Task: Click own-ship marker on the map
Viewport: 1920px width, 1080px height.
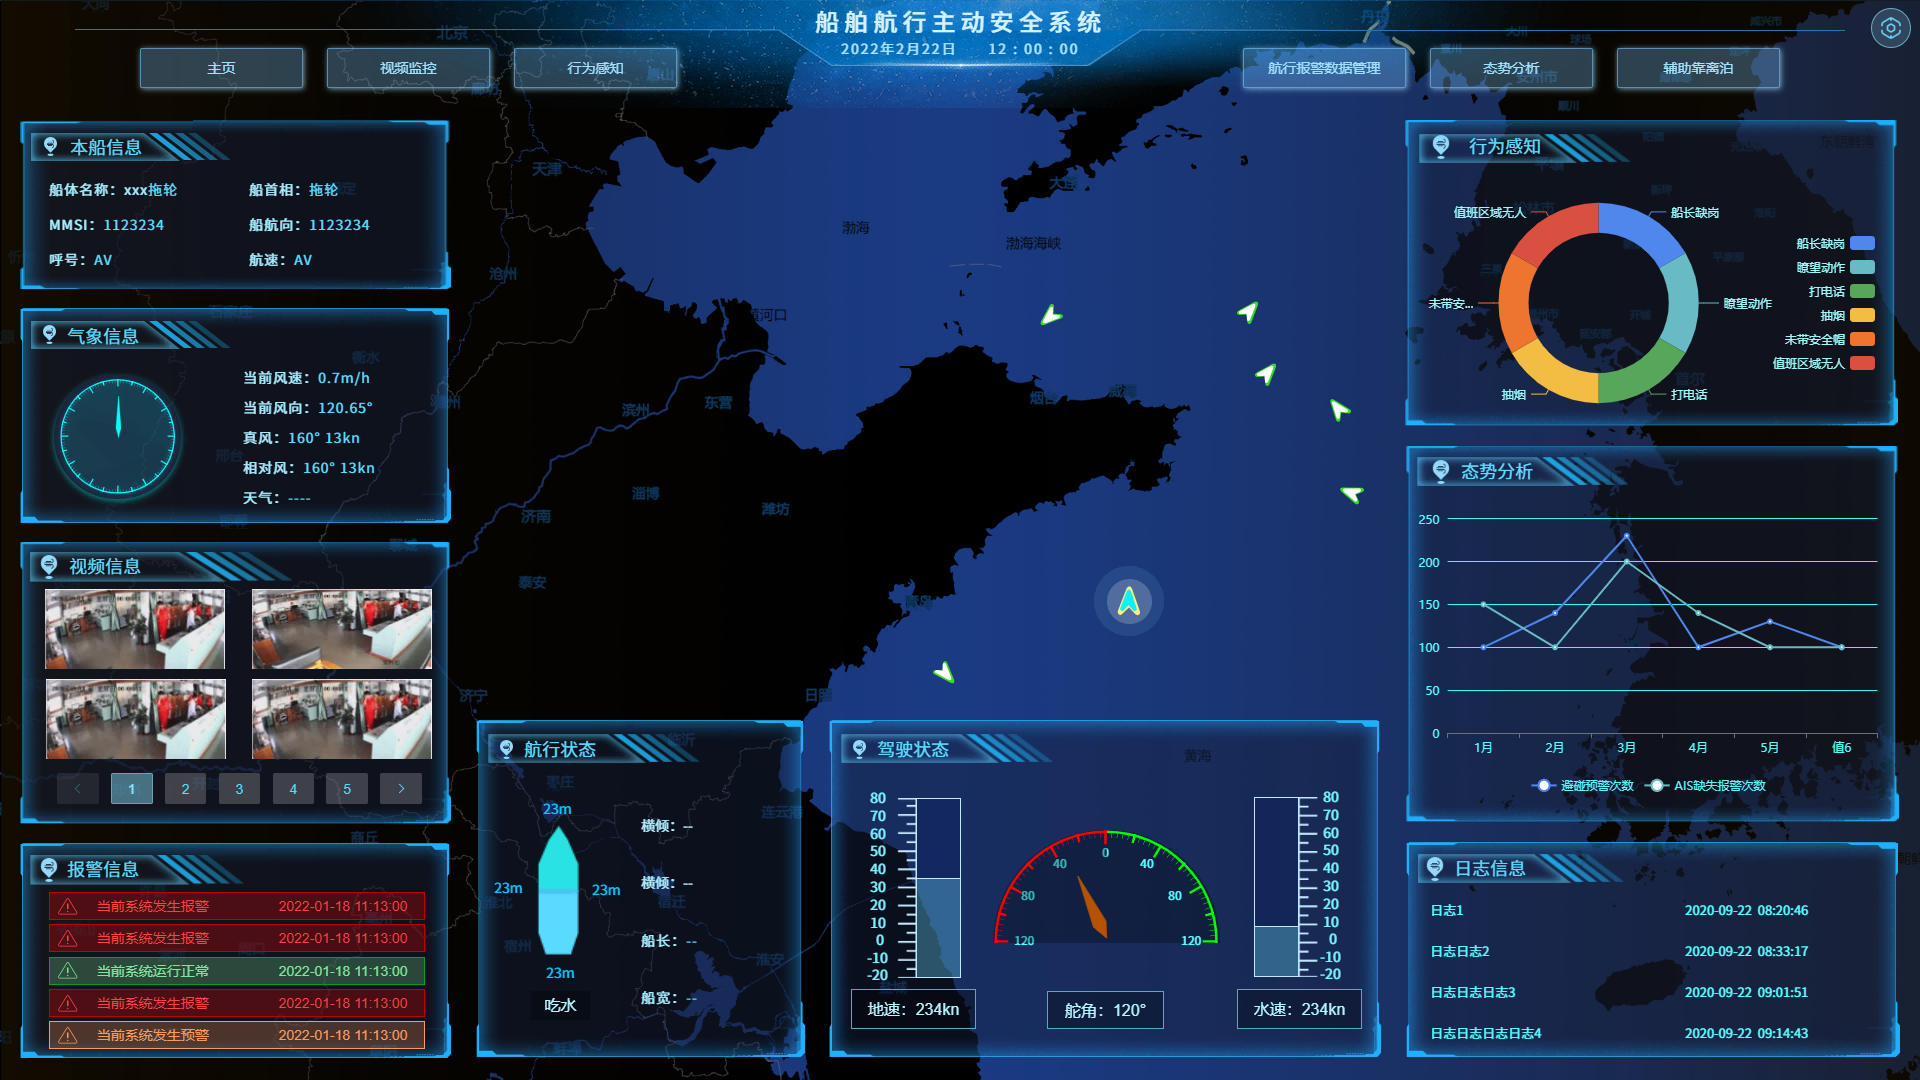Action: coord(1128,601)
